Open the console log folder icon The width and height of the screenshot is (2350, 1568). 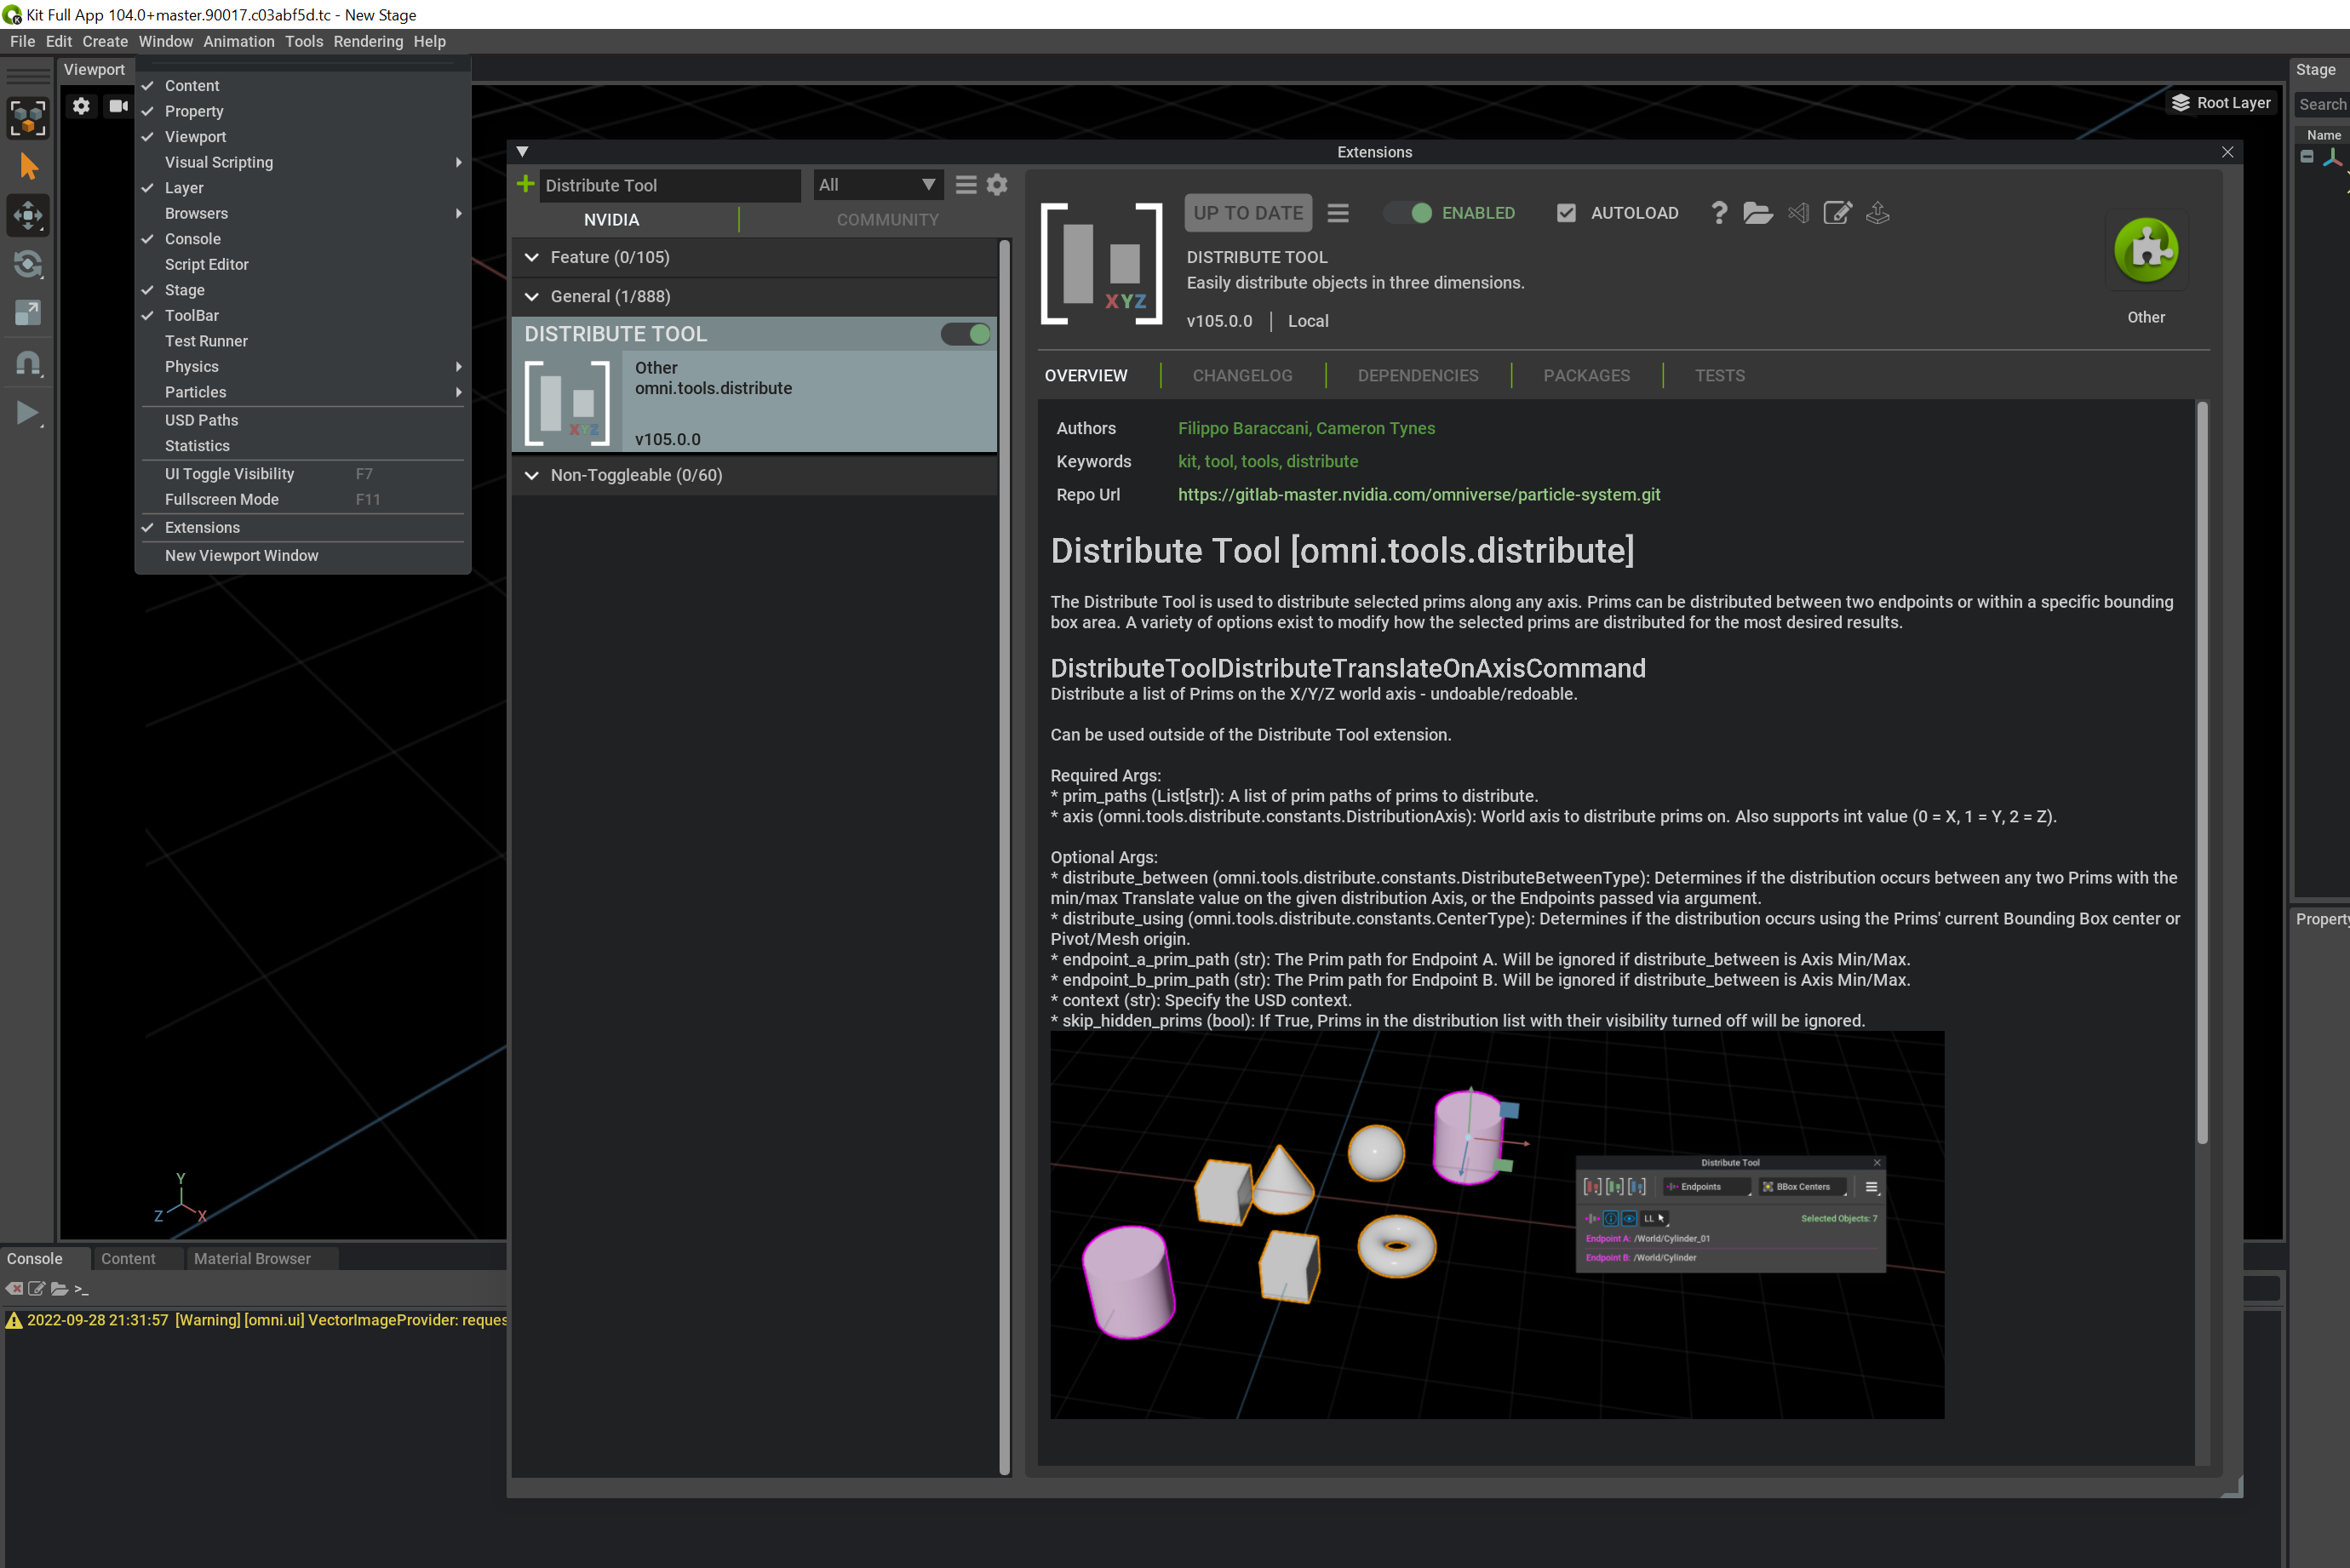pos(59,1289)
